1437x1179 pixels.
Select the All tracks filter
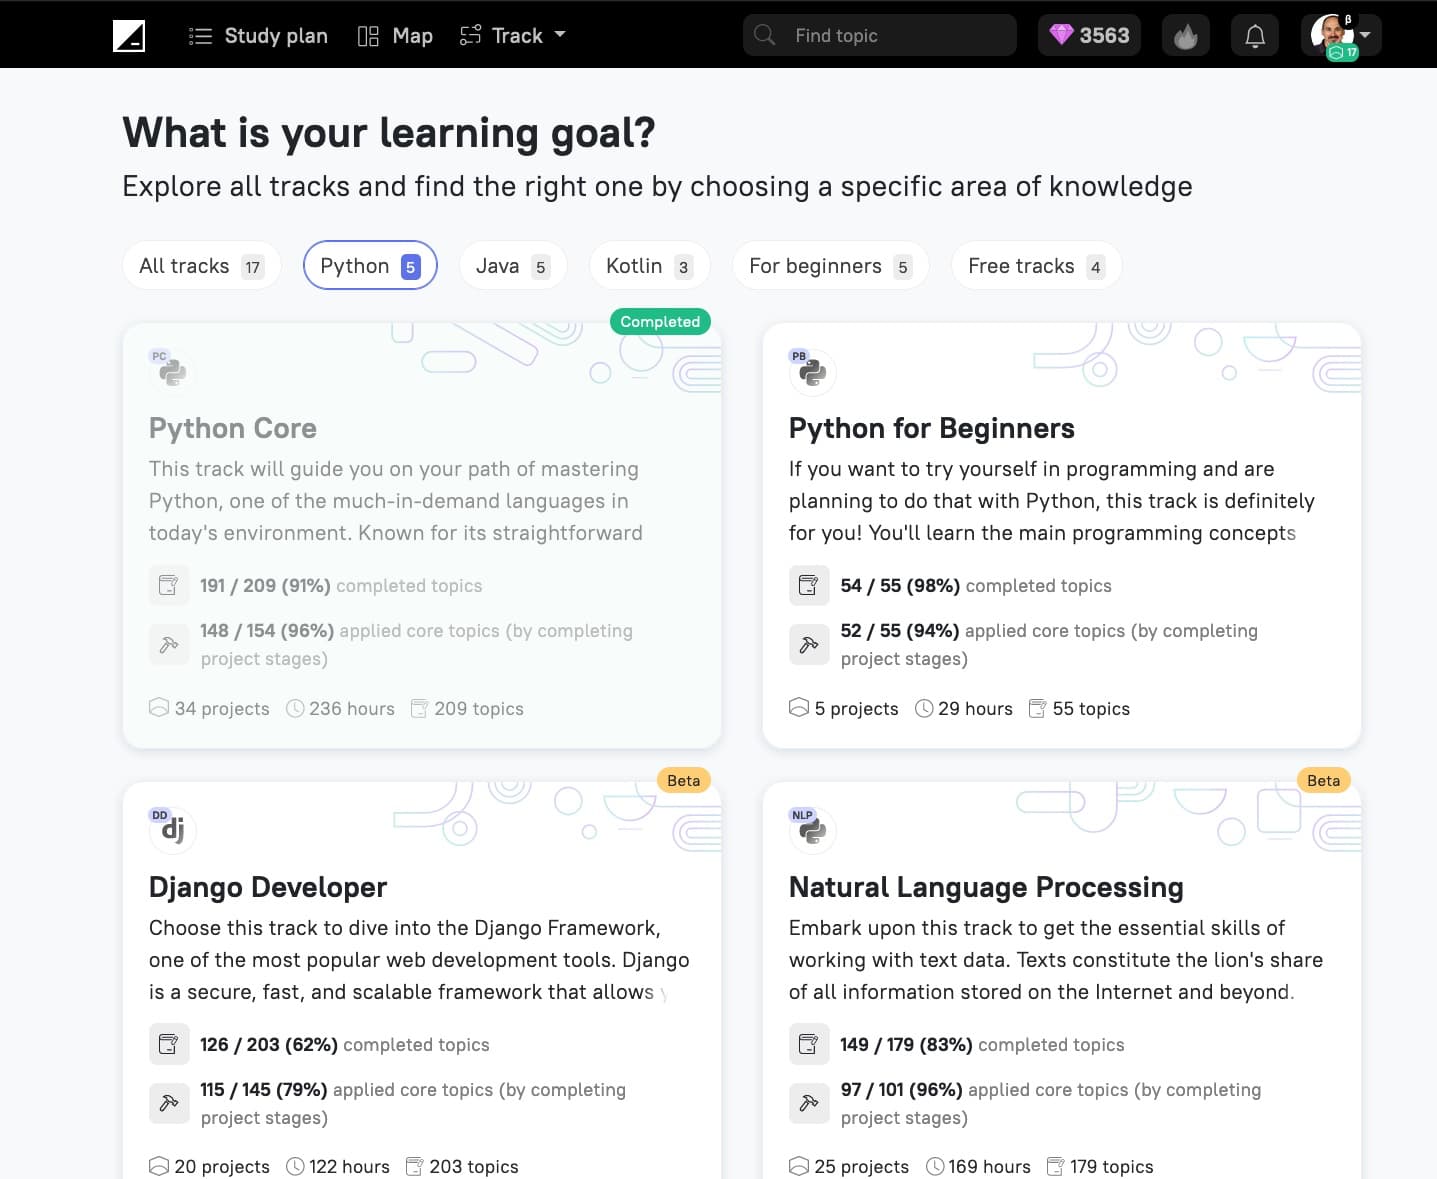click(x=201, y=266)
